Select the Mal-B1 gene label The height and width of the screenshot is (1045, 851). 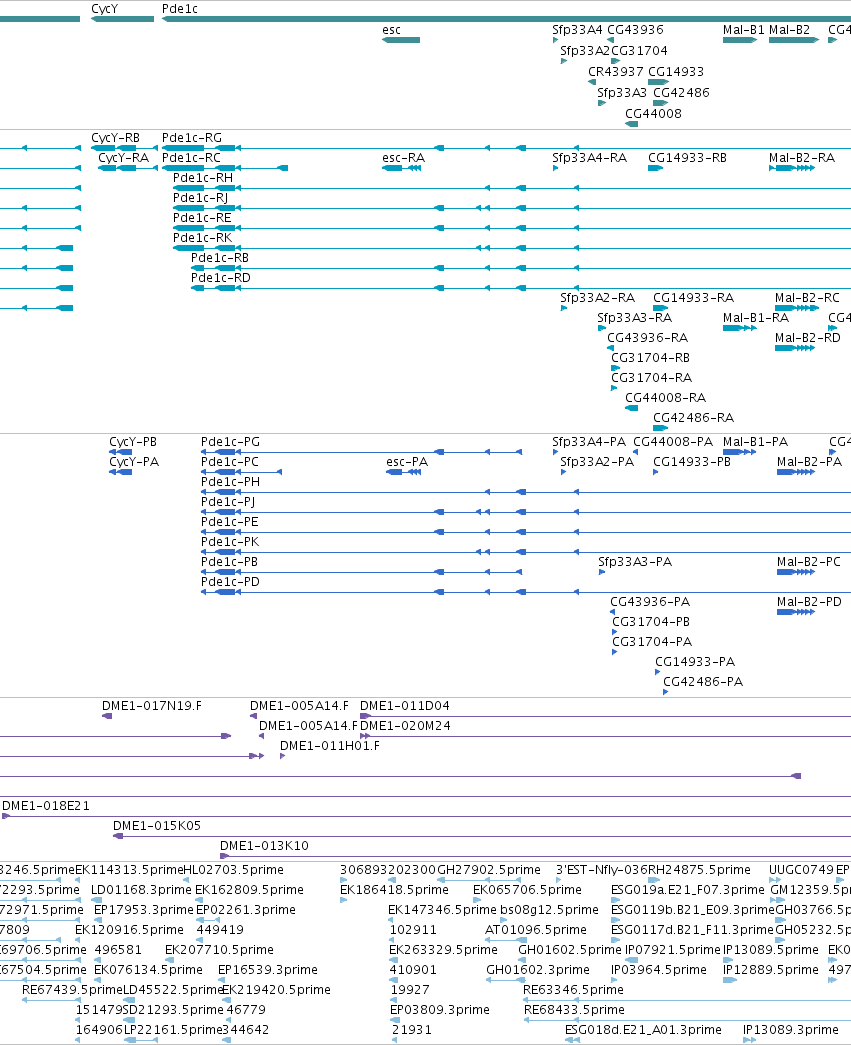coord(744,29)
